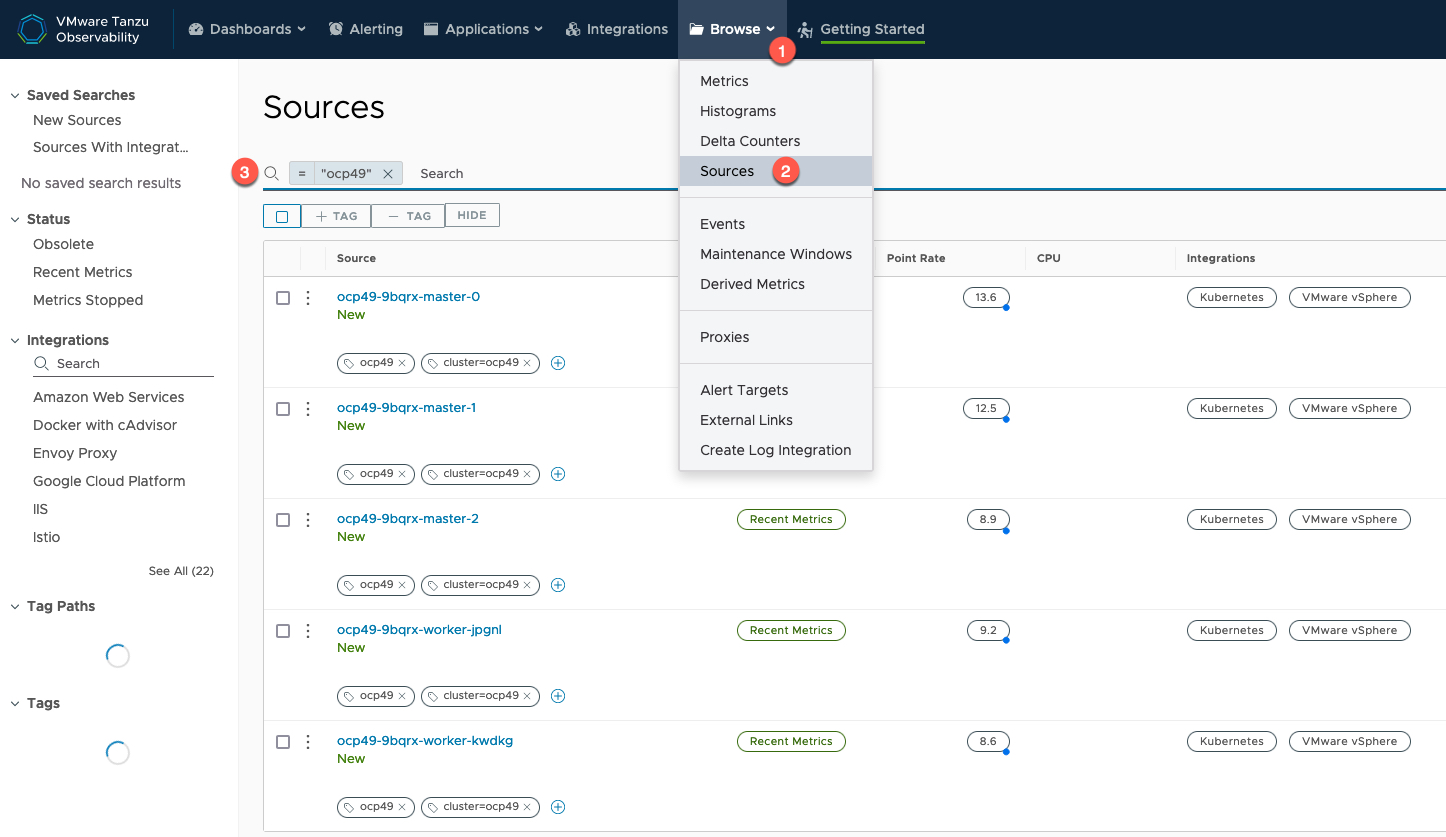Remove the "ocp49" search filter chip
Viewport: 1446px width, 837px height.
[388, 173]
